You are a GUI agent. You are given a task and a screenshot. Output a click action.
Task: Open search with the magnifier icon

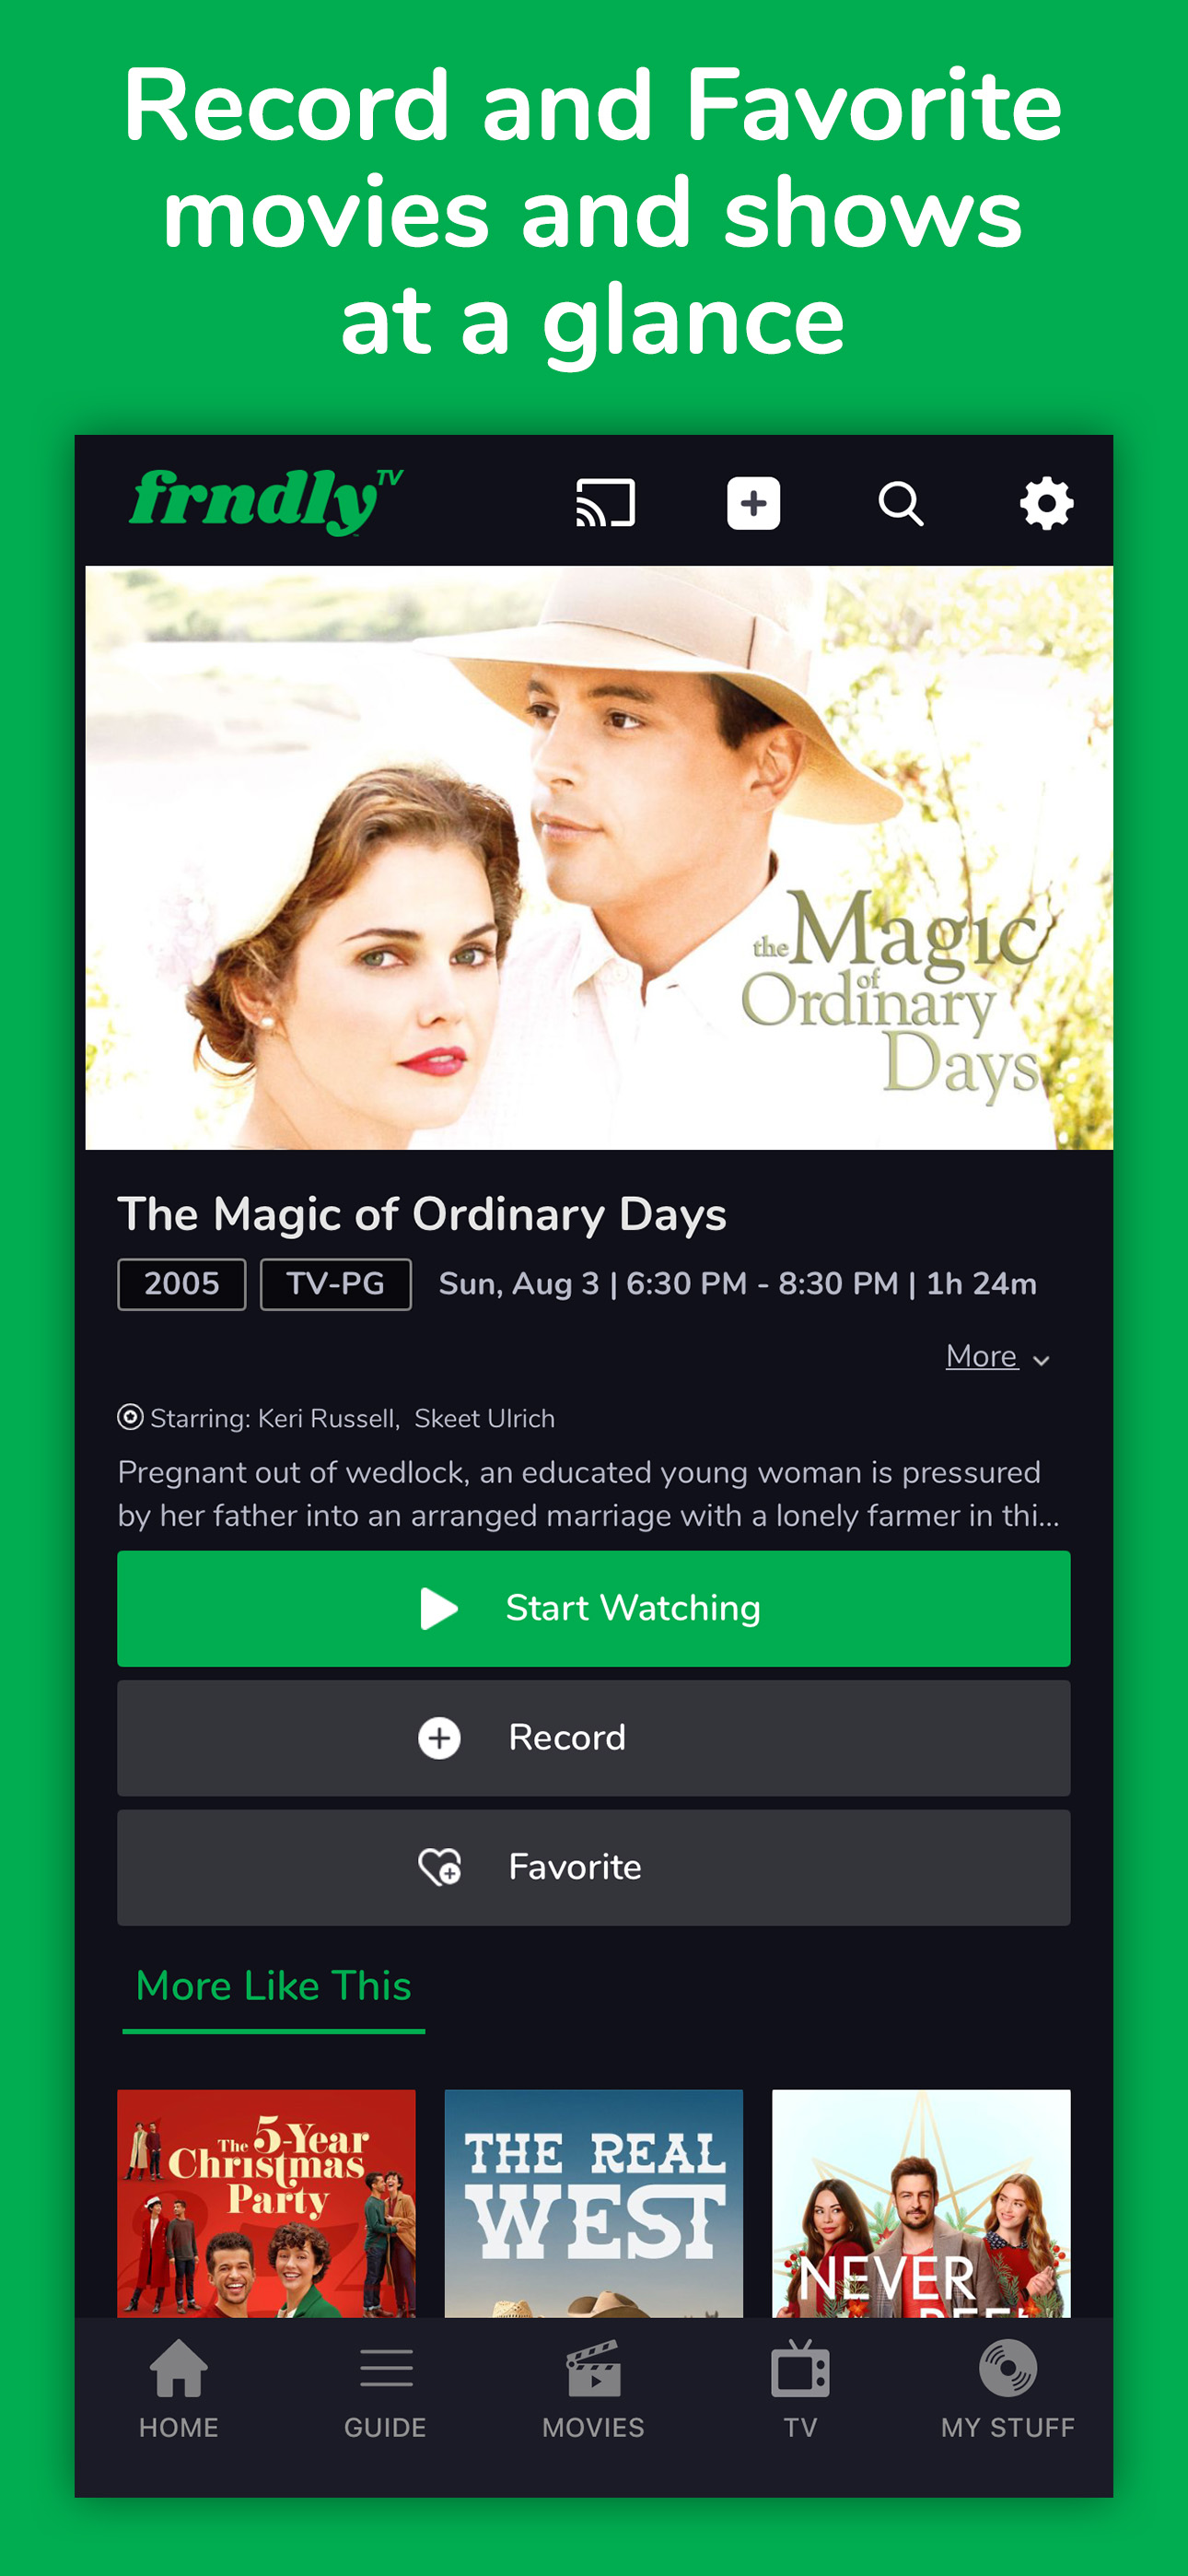coord(900,503)
